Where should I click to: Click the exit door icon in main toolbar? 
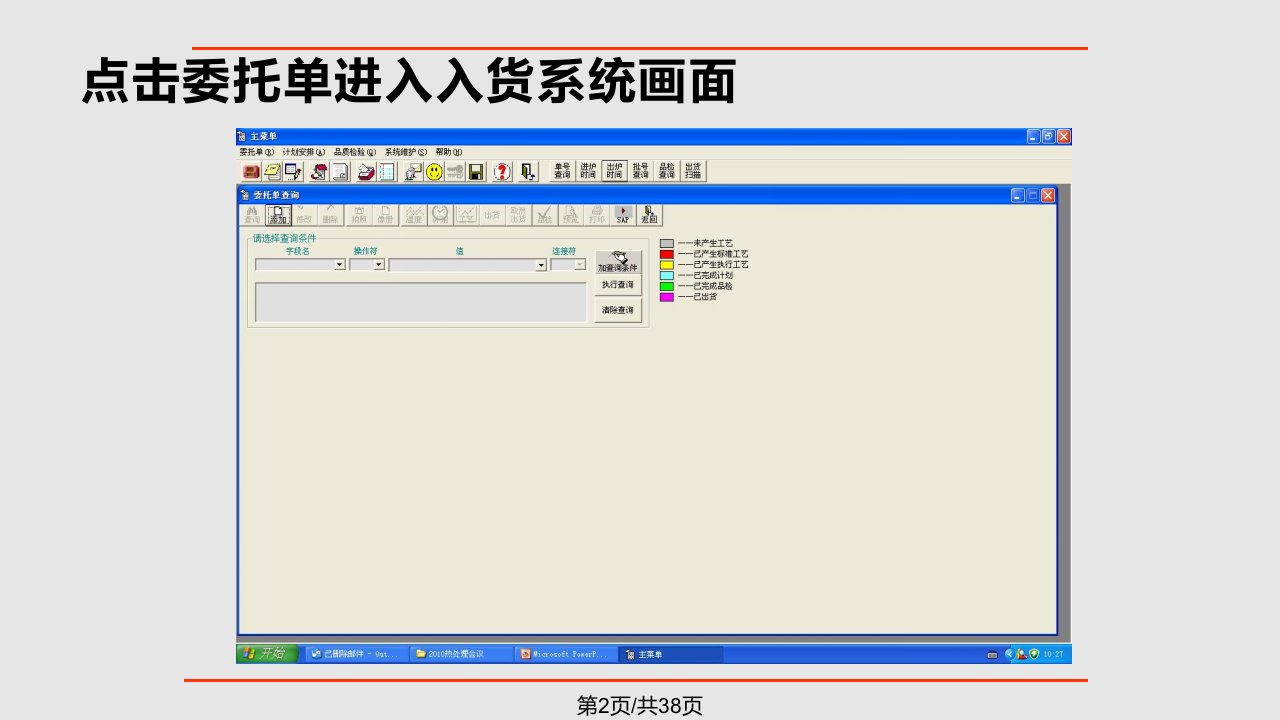tap(528, 172)
